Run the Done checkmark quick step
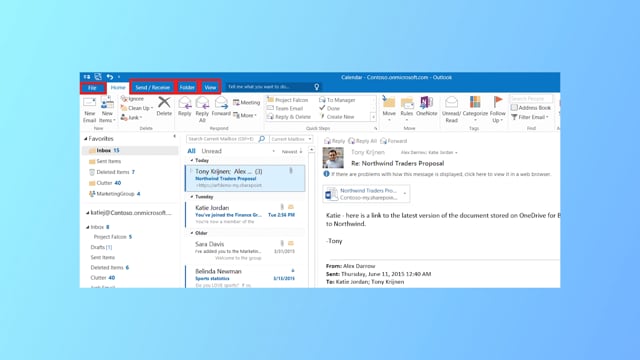This screenshot has height=360, width=640. pos(329,108)
